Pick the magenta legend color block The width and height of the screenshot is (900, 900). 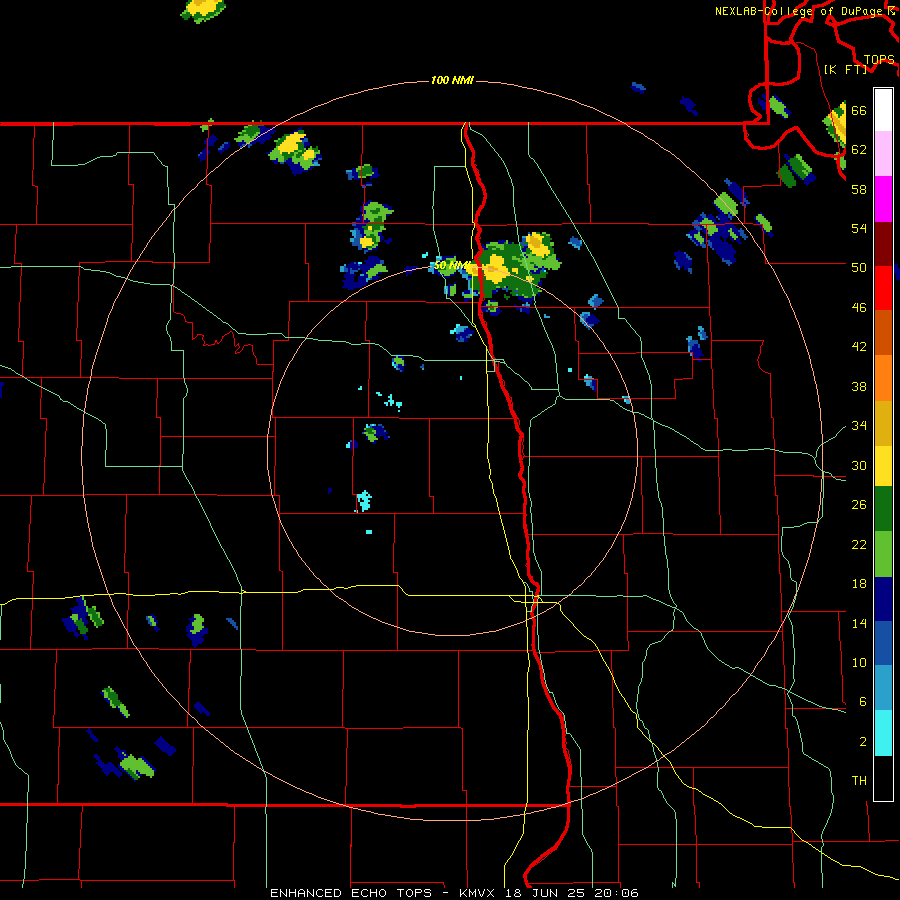[883, 199]
